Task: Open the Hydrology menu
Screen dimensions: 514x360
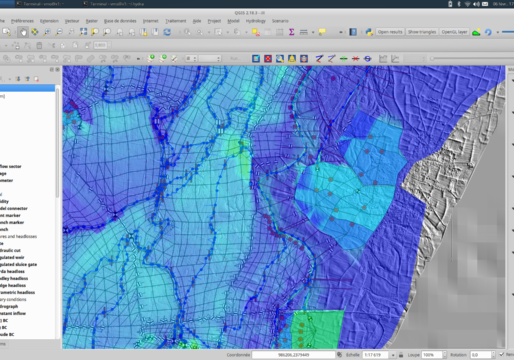Action: pyautogui.click(x=256, y=21)
